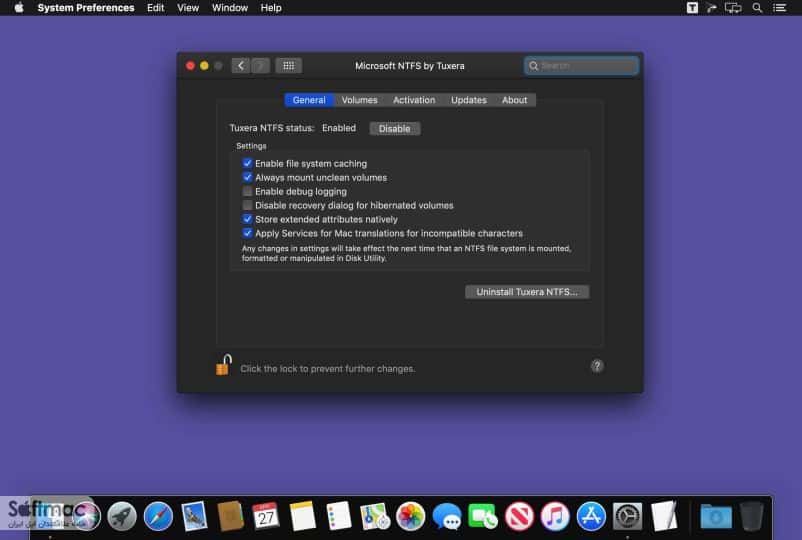The width and height of the screenshot is (802, 540).
Task: Uncheck Always mount unclean volumes
Action: (248, 177)
